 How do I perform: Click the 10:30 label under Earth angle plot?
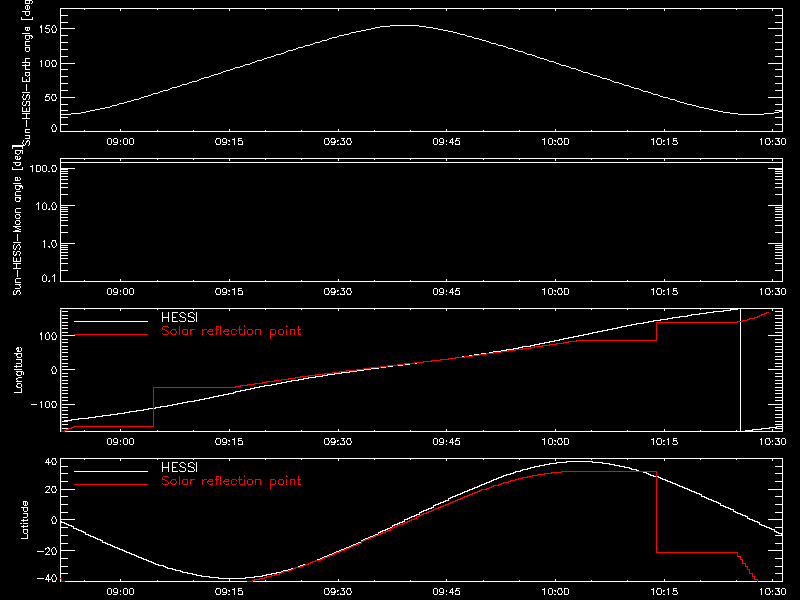772,142
